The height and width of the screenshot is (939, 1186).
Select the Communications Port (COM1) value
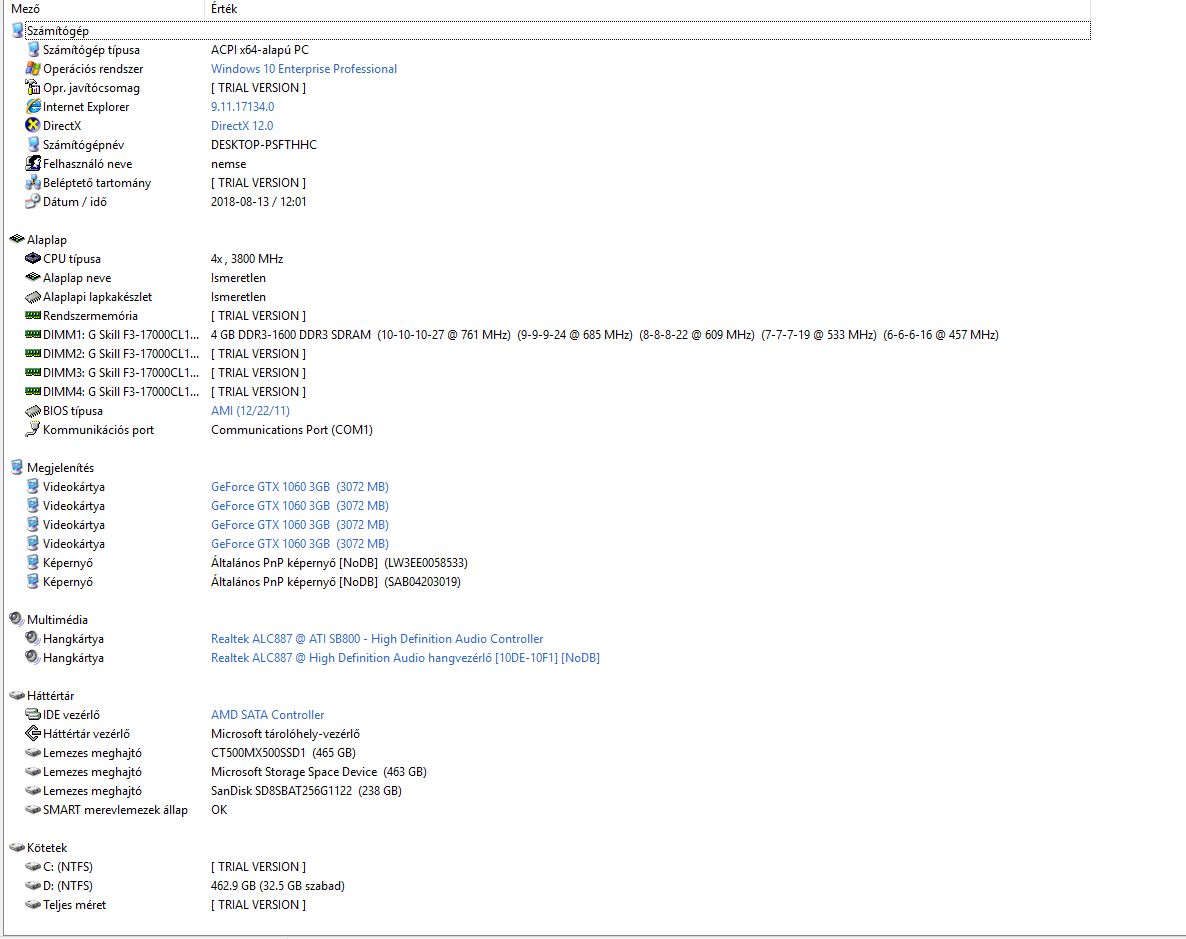291,430
